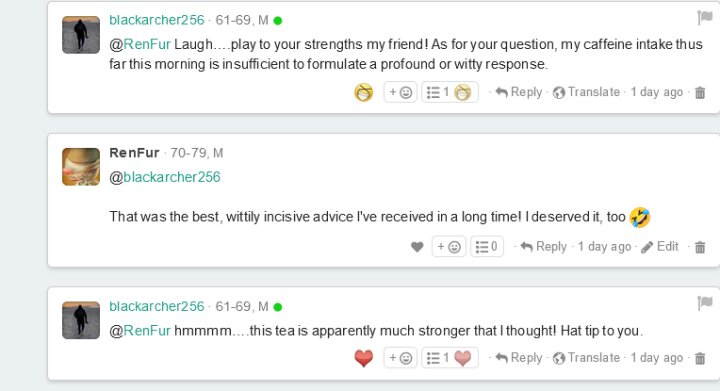Click @blackarcher256 mention in RenFur's comment
This screenshot has width=720, height=391.
click(165, 177)
